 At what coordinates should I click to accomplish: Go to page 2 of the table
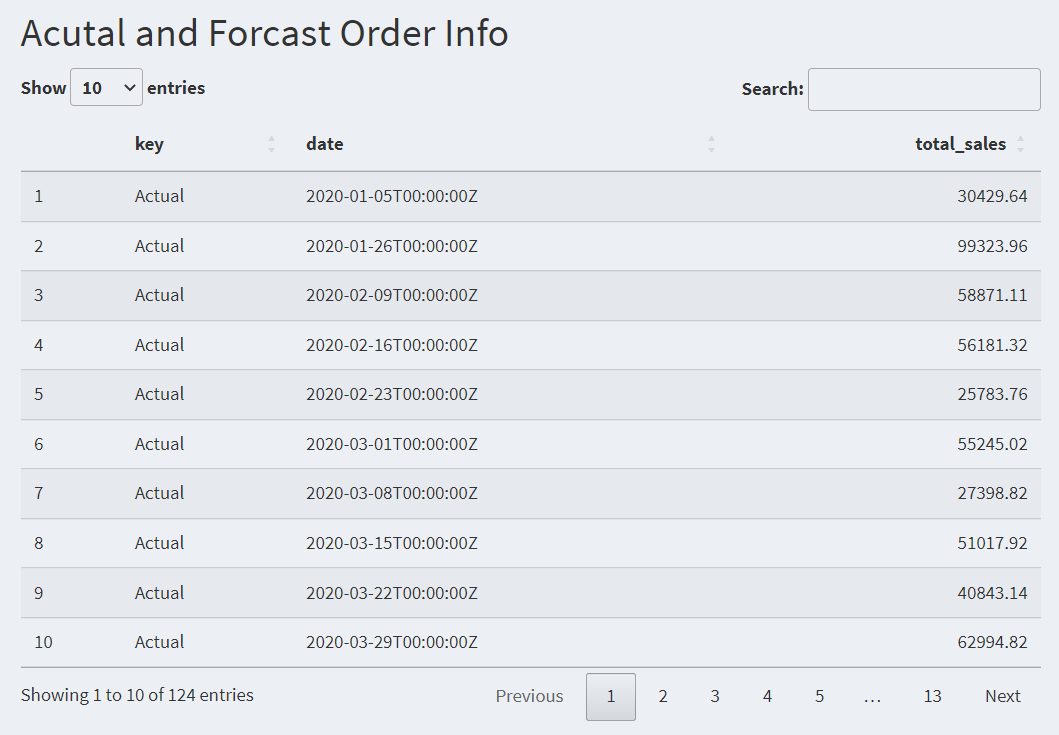663,696
